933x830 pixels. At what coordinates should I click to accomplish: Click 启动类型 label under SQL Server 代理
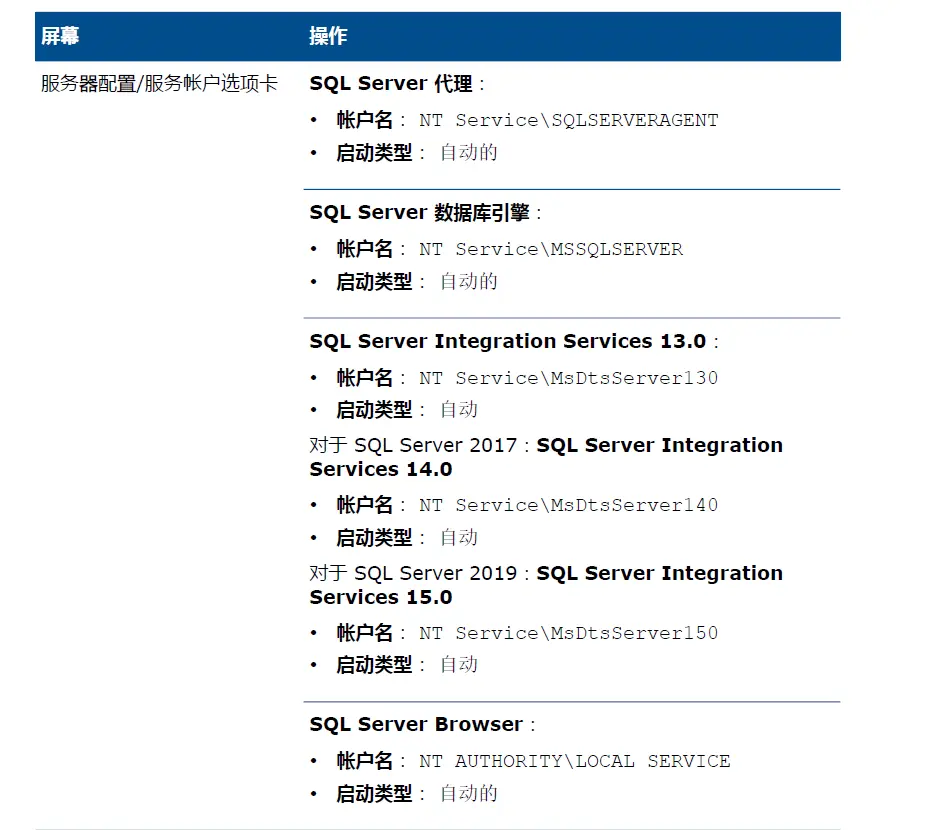tap(374, 153)
